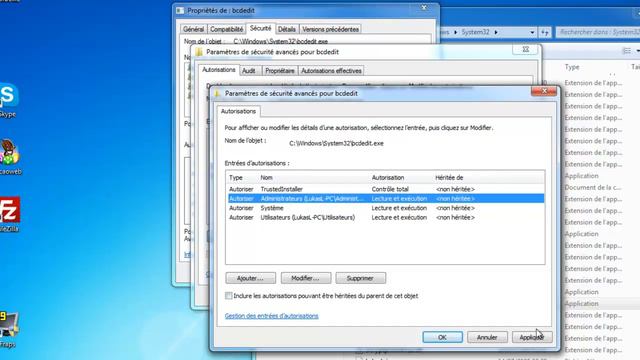Open the Explorer address bar history dropdown
The width and height of the screenshot is (640, 360).
532,32
